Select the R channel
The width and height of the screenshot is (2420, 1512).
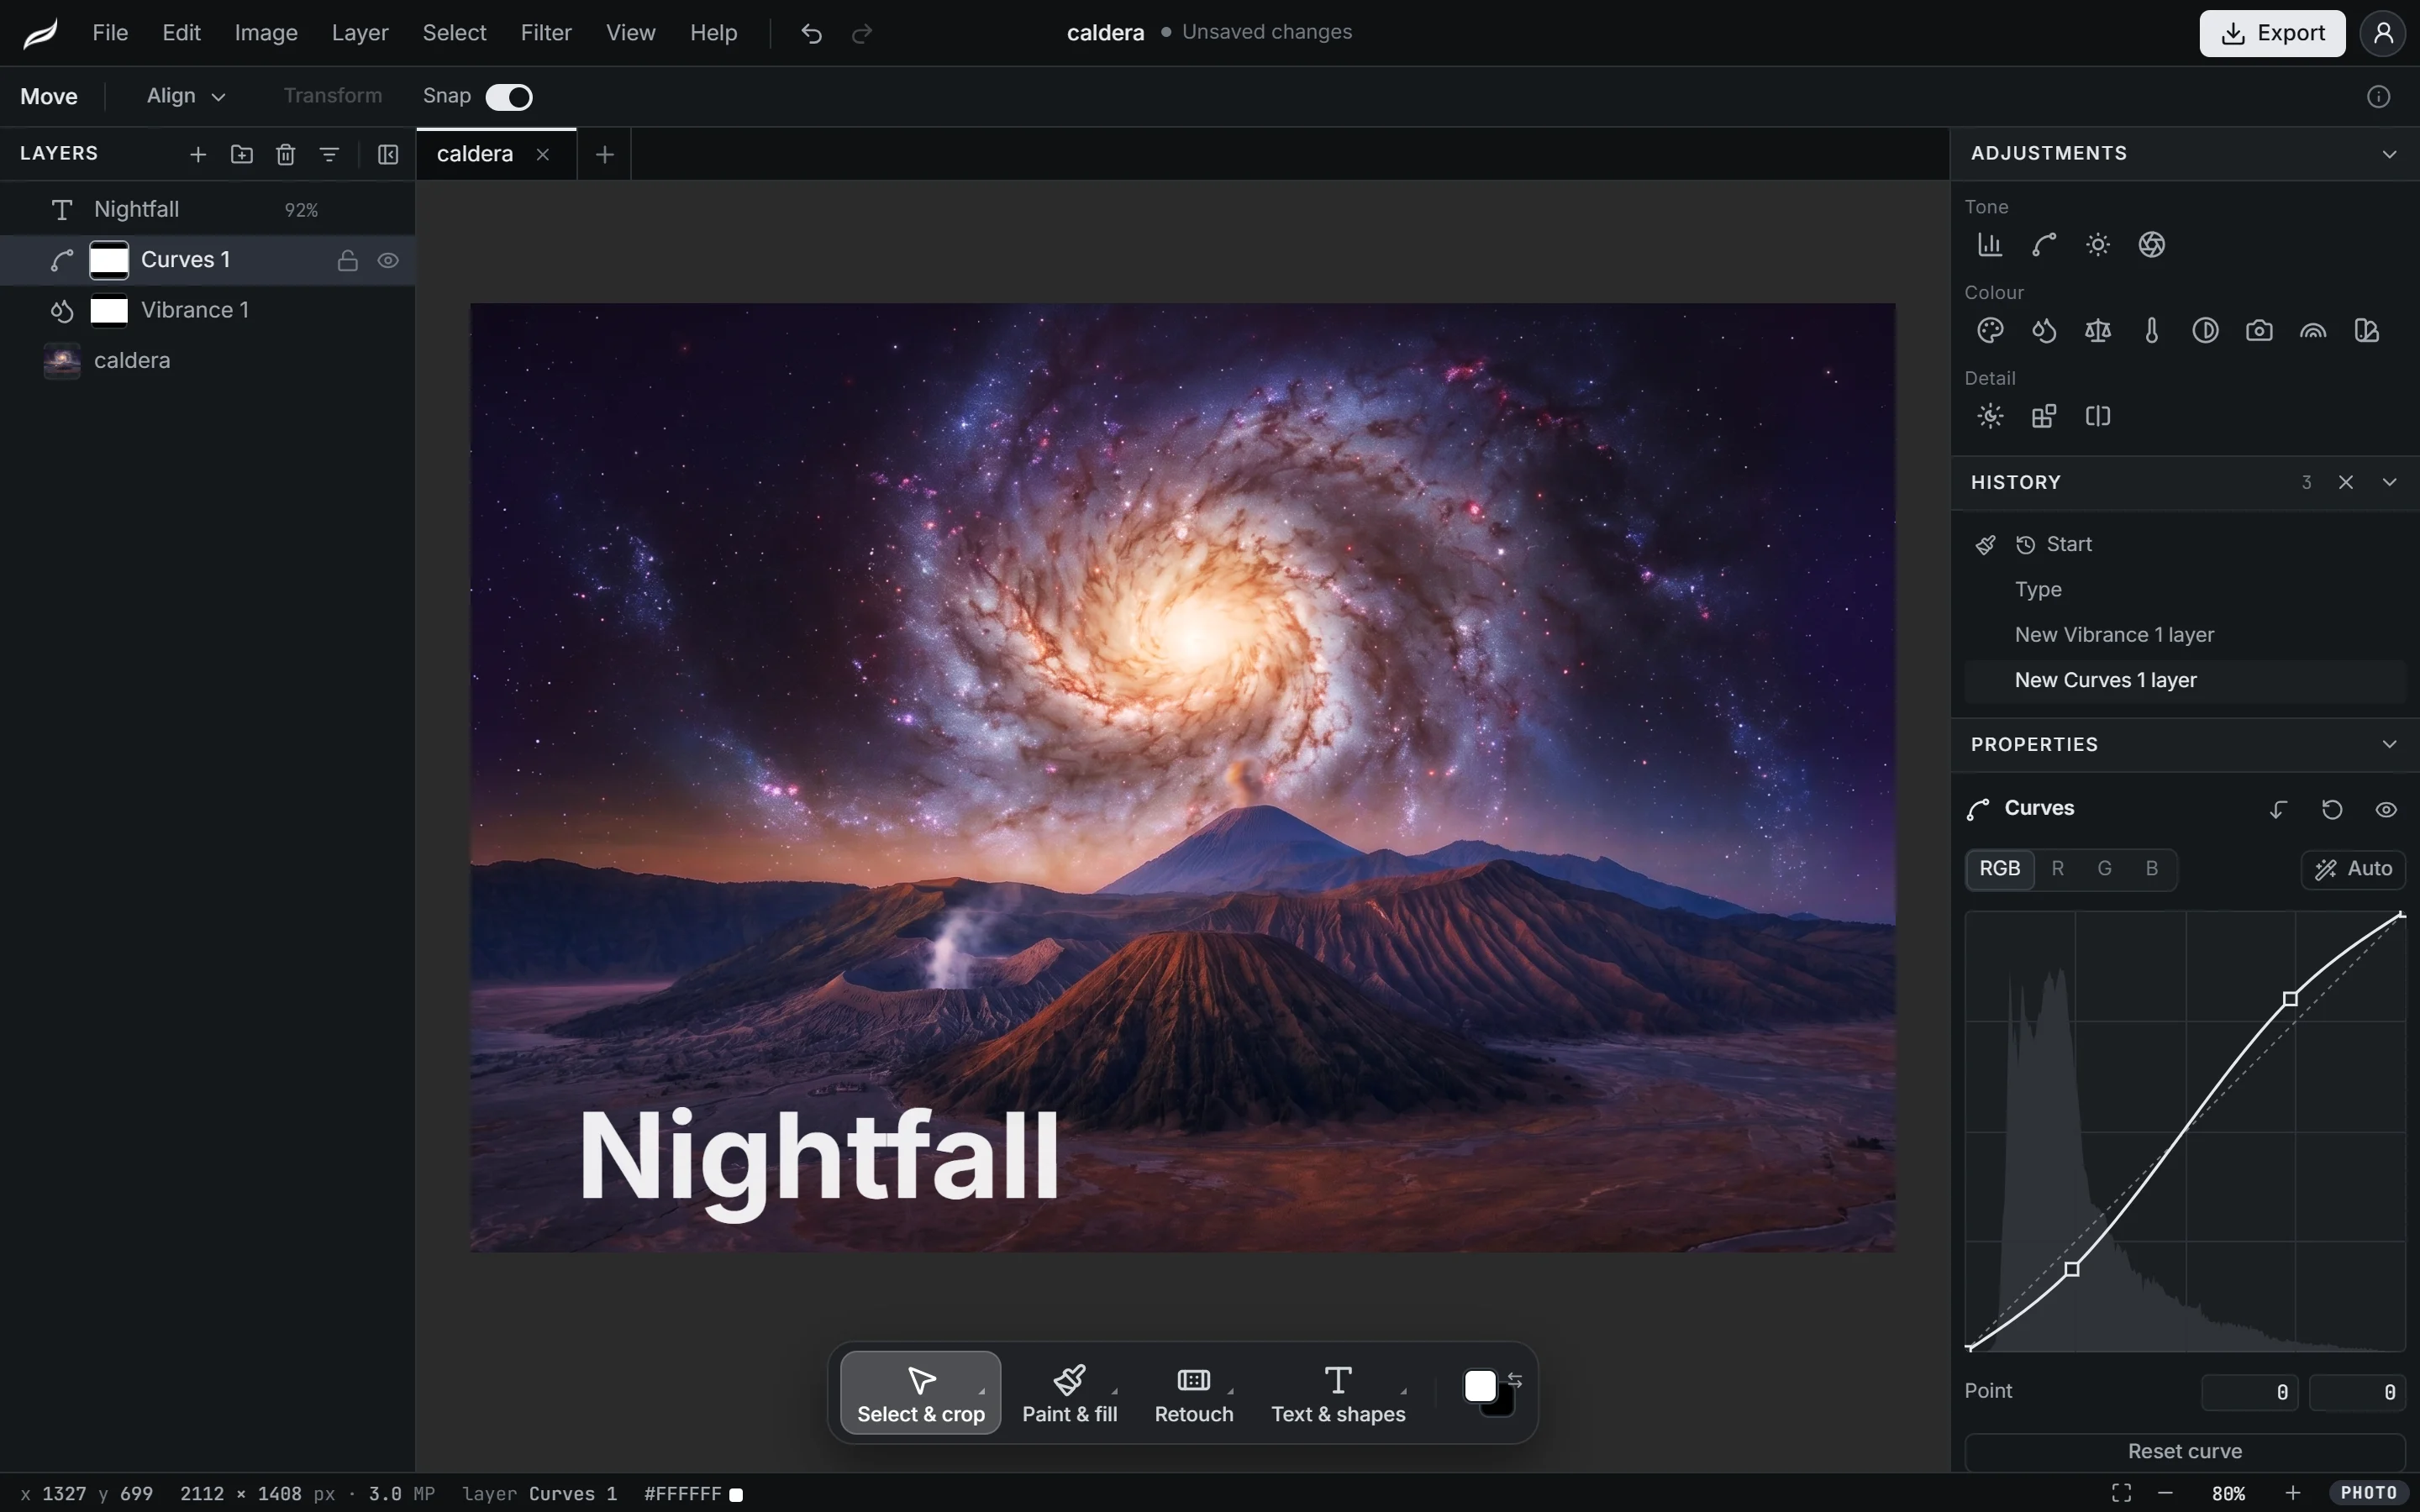click(x=2058, y=869)
